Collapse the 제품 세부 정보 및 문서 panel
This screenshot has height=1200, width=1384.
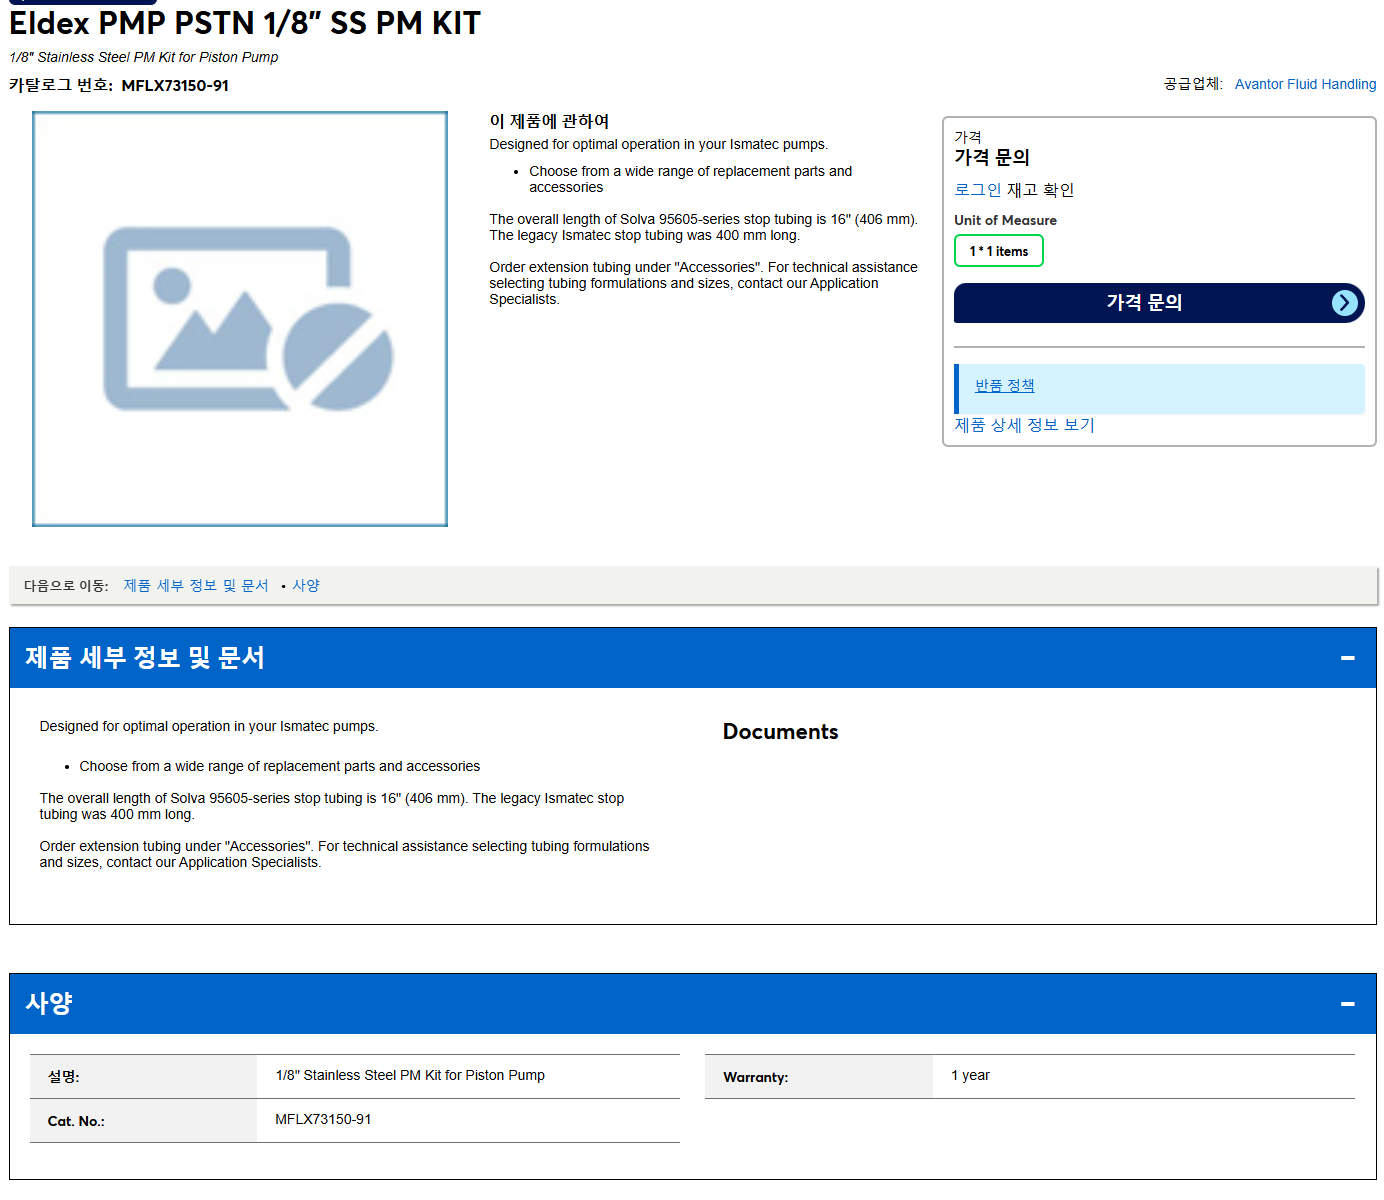[x=1347, y=658]
